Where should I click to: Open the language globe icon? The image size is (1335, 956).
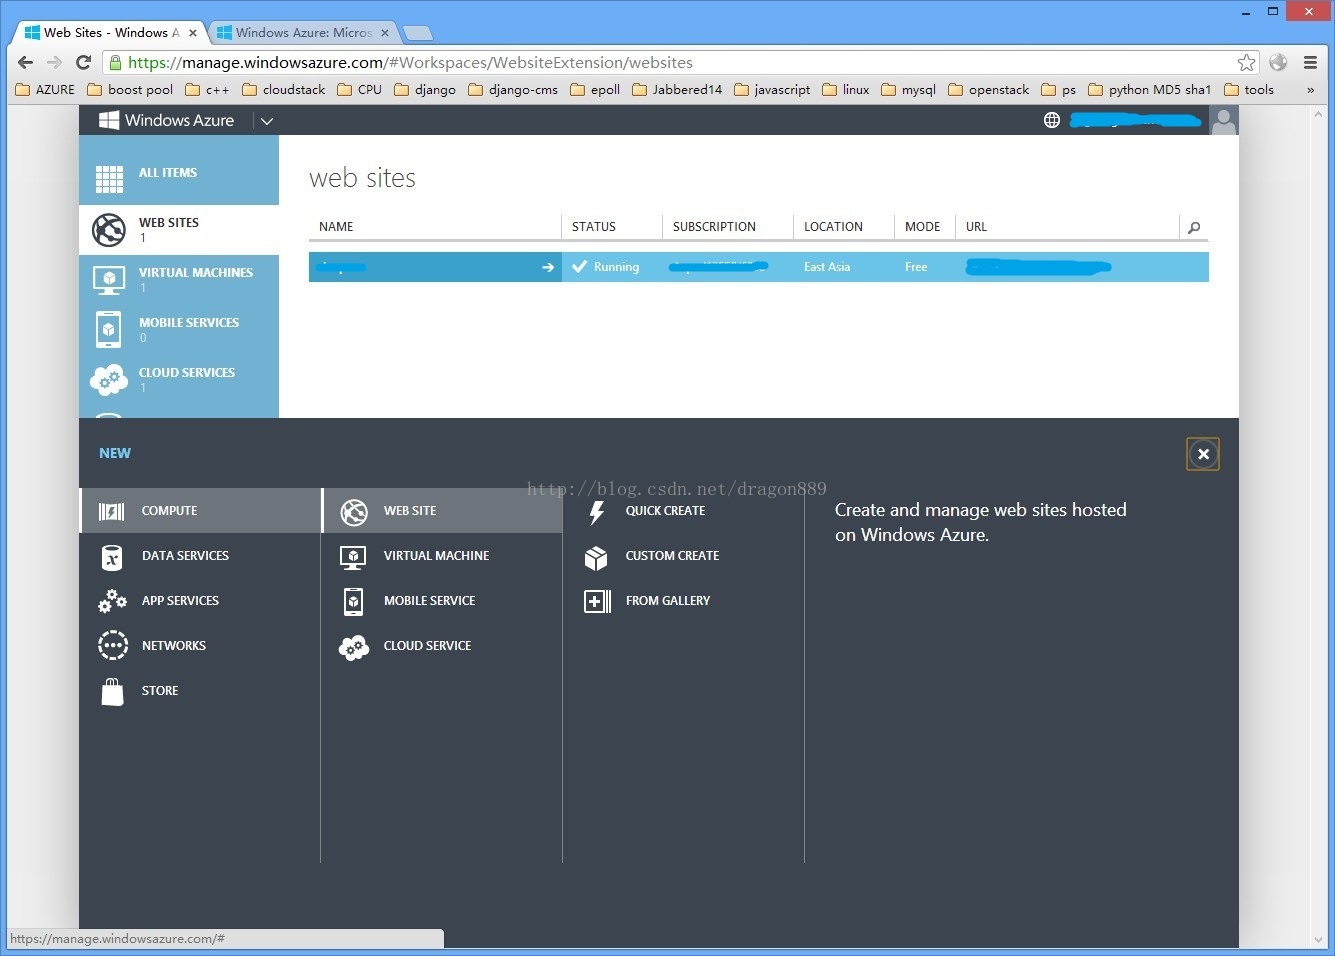click(1052, 120)
